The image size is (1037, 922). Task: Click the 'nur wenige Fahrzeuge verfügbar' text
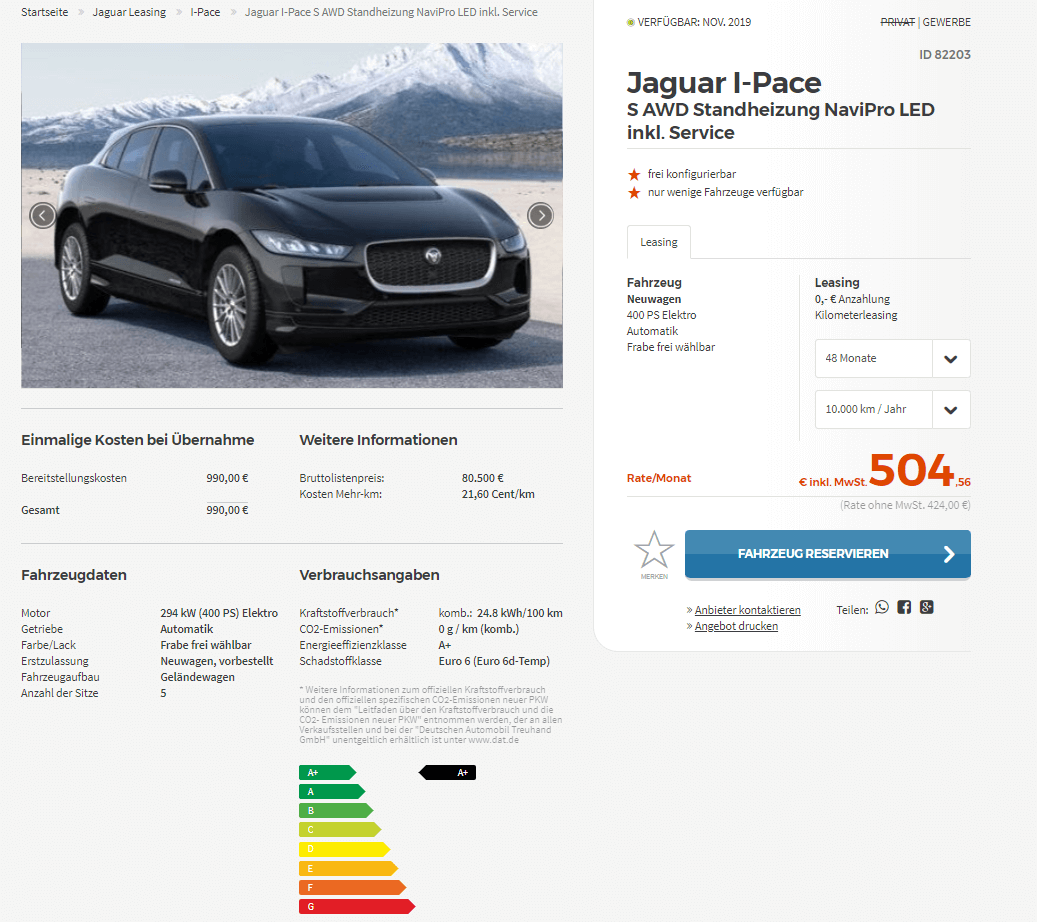coord(726,192)
